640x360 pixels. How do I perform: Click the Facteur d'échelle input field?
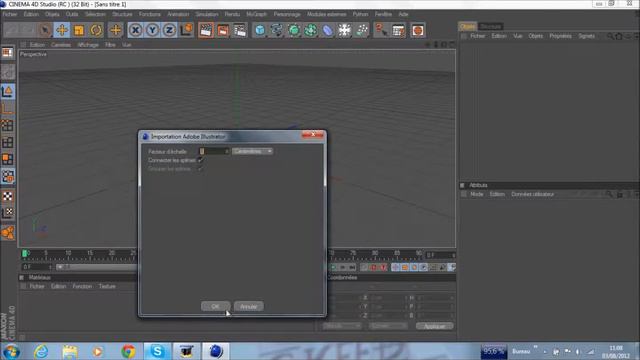pyautogui.click(x=213, y=151)
